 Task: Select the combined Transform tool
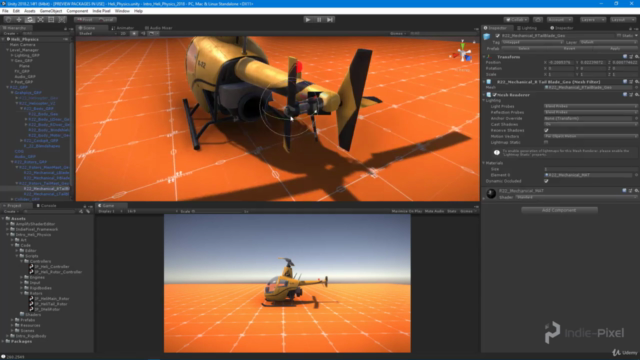coord(62,19)
